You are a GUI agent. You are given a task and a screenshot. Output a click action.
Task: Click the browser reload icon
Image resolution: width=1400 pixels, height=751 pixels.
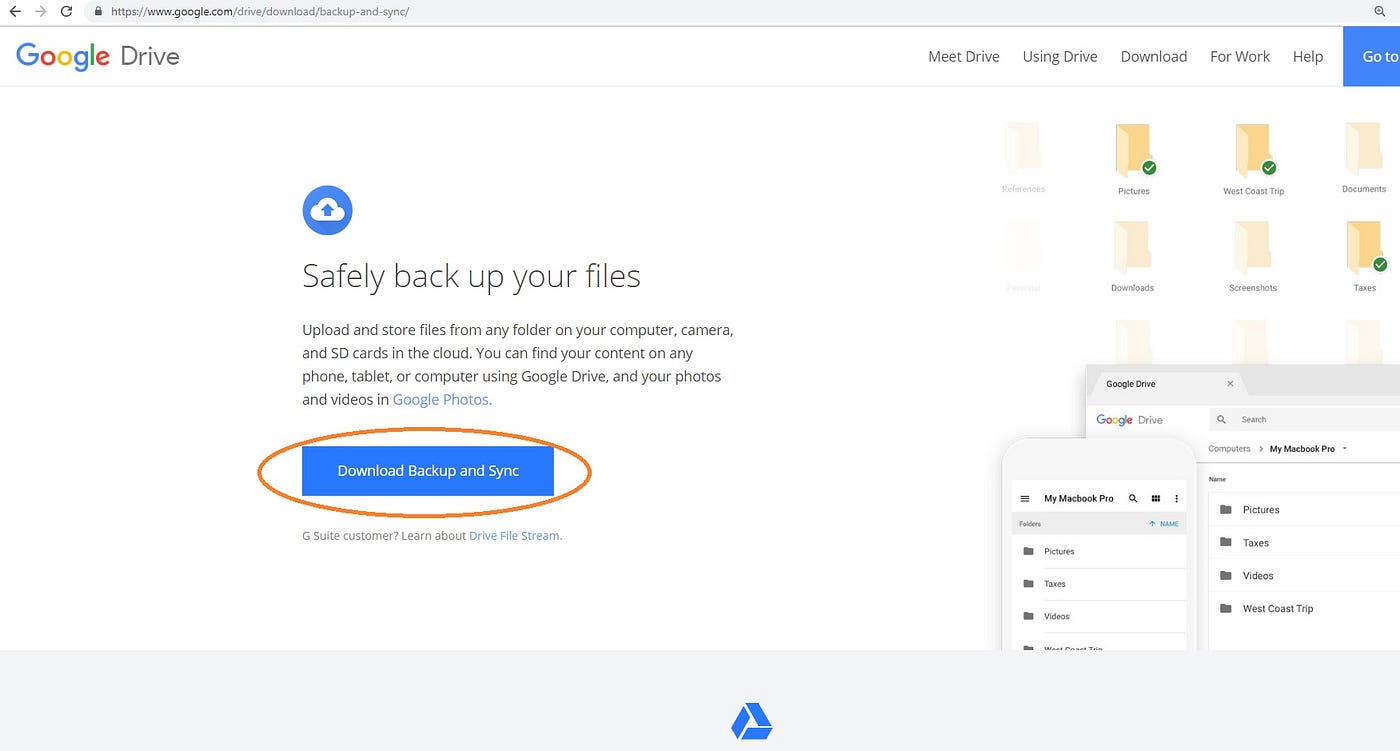click(x=66, y=11)
